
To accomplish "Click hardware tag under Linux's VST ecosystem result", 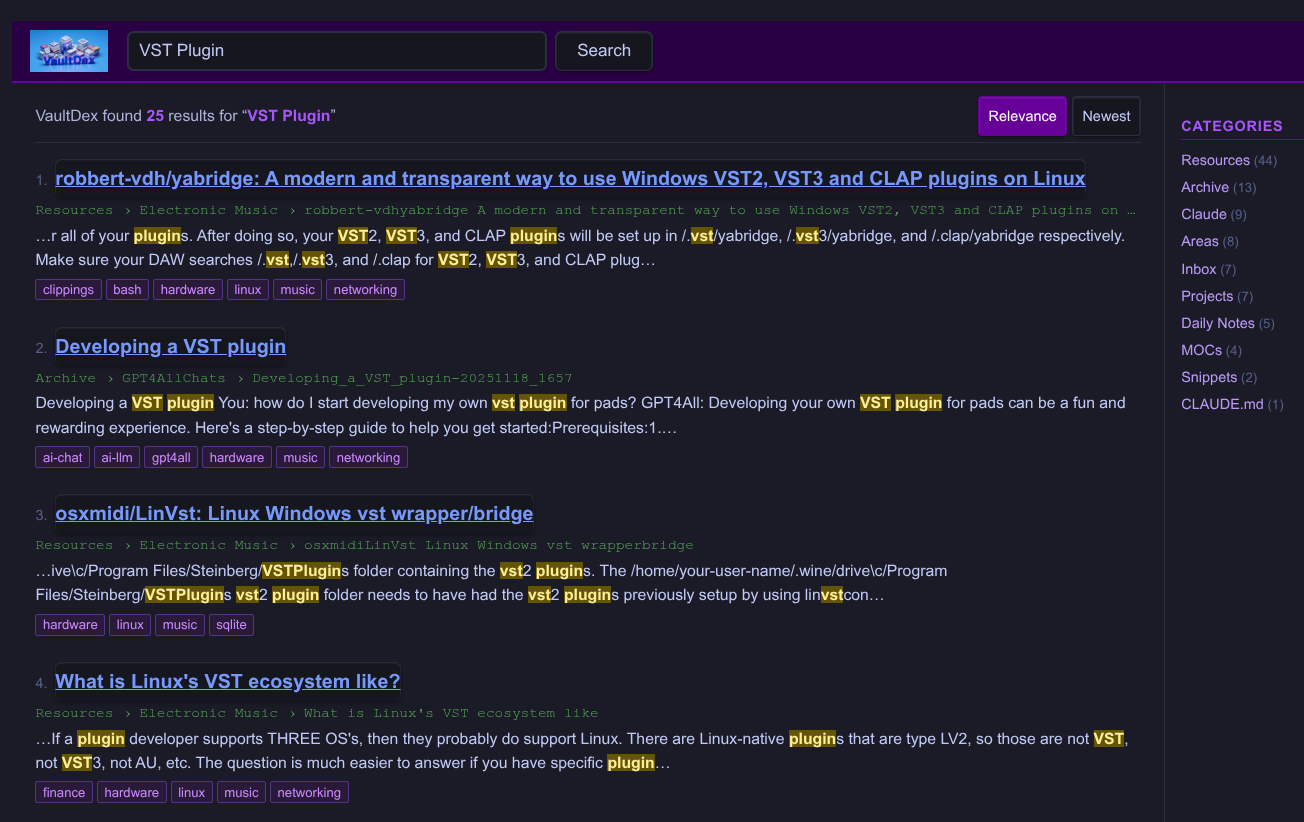I will [132, 793].
